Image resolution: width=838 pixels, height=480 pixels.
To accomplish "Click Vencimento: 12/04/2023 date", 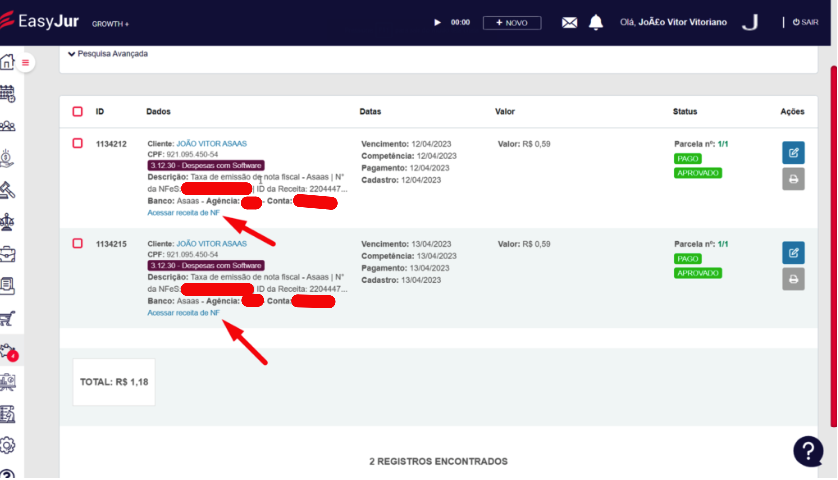I will point(406,144).
